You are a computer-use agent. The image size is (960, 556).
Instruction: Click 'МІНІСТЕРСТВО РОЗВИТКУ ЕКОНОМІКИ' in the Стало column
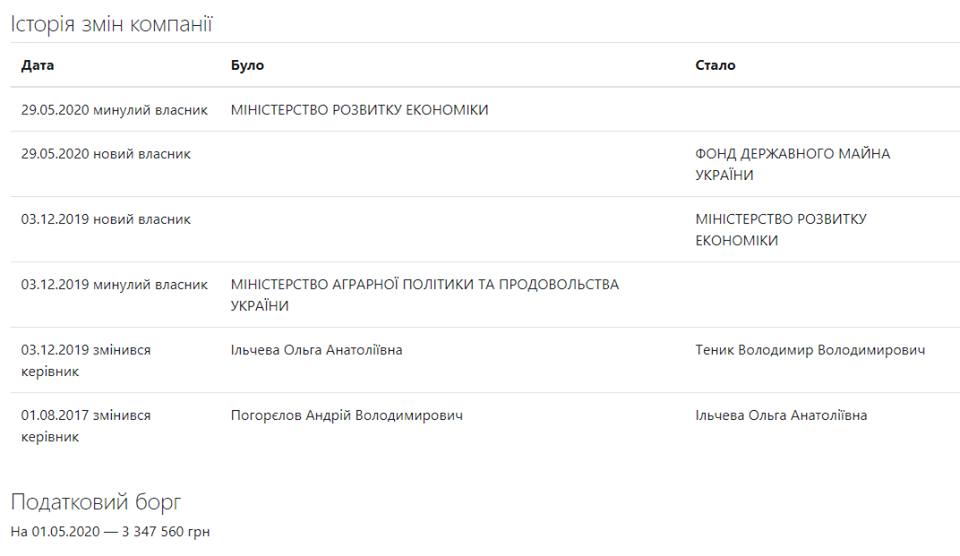[780, 229]
